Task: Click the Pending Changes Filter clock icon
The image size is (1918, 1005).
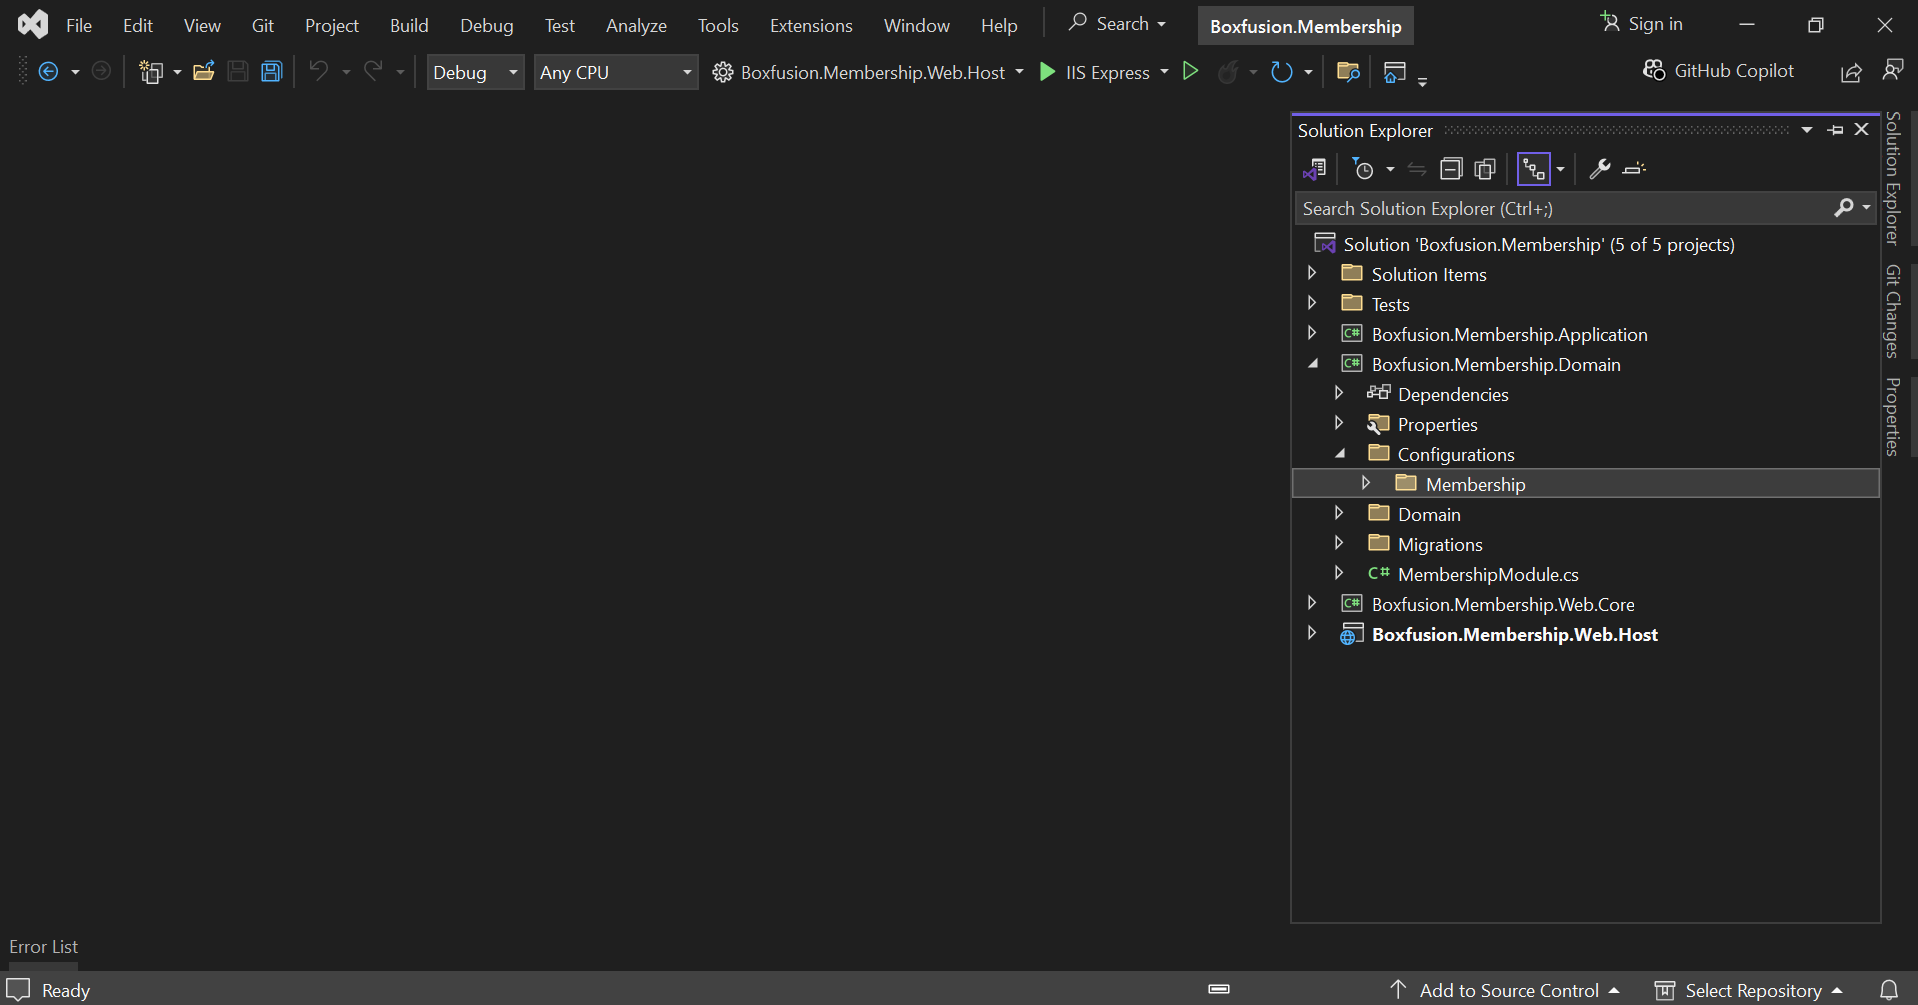Action: 1363,169
